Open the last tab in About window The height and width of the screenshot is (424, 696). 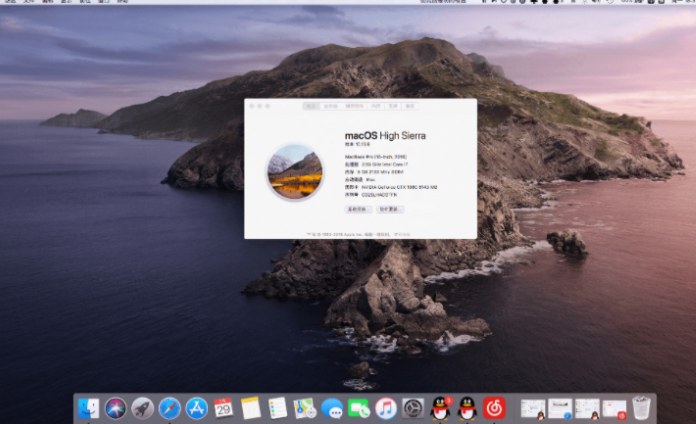(x=410, y=105)
